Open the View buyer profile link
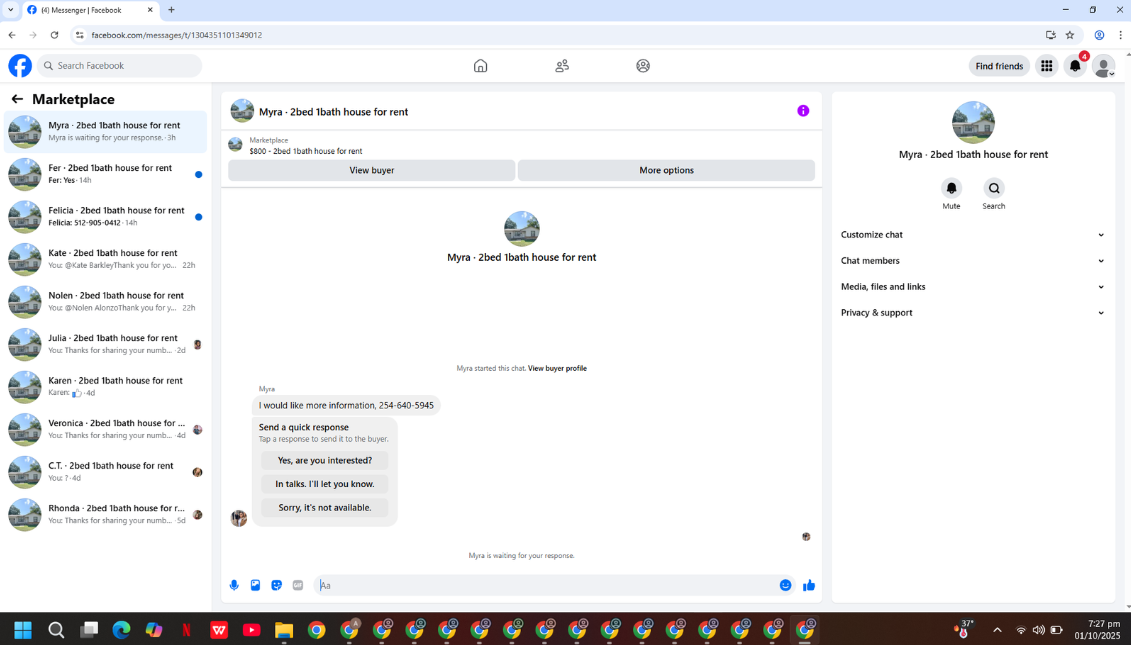 pos(557,369)
